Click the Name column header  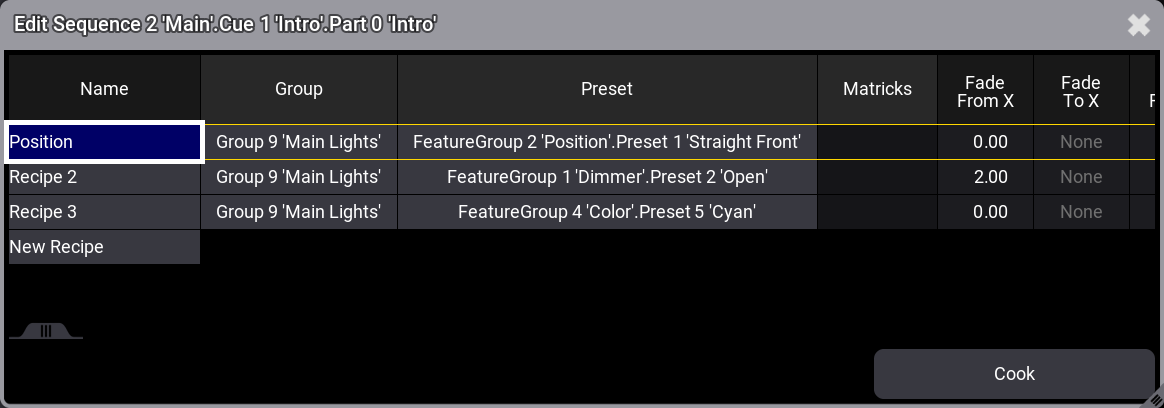coord(105,89)
